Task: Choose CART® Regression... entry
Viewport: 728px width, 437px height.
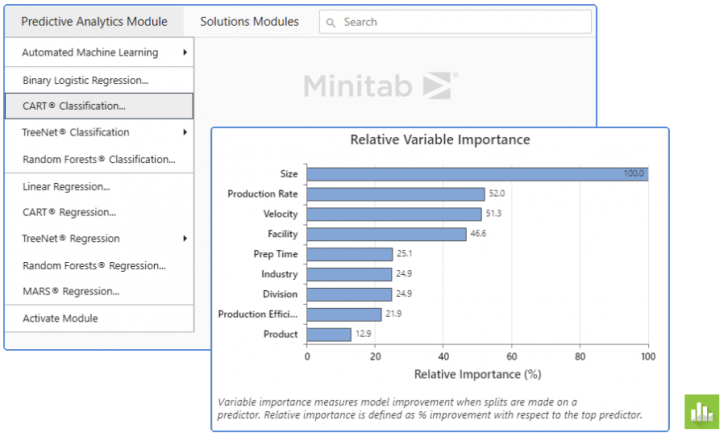Action: (x=99, y=212)
